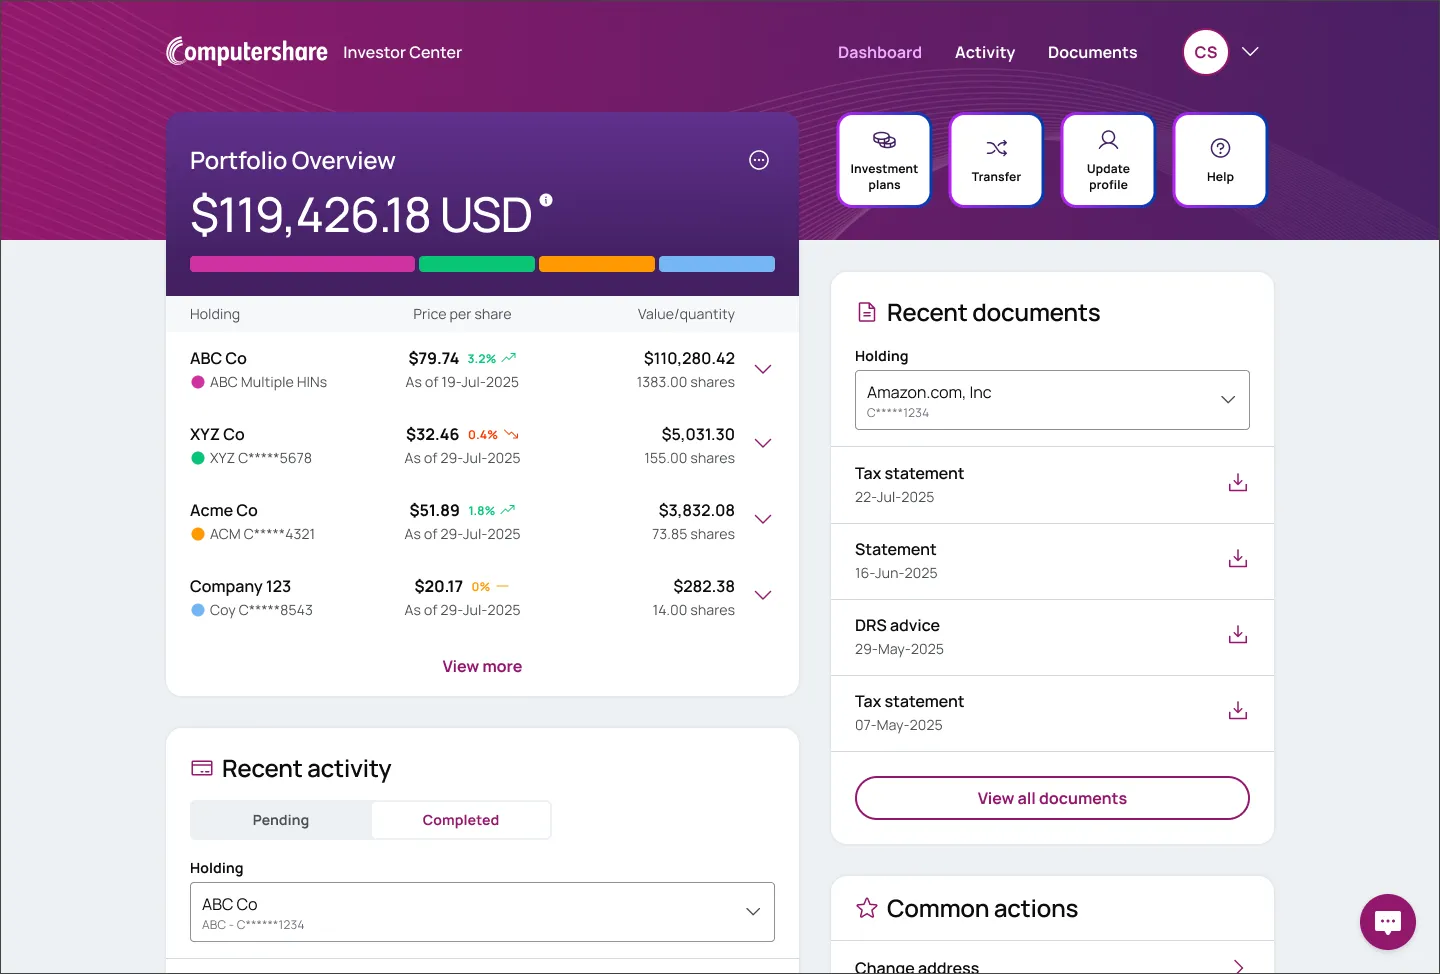The image size is (1440, 974).
Task: Click the Transfer shuffle icon tile
Action: click(x=996, y=160)
